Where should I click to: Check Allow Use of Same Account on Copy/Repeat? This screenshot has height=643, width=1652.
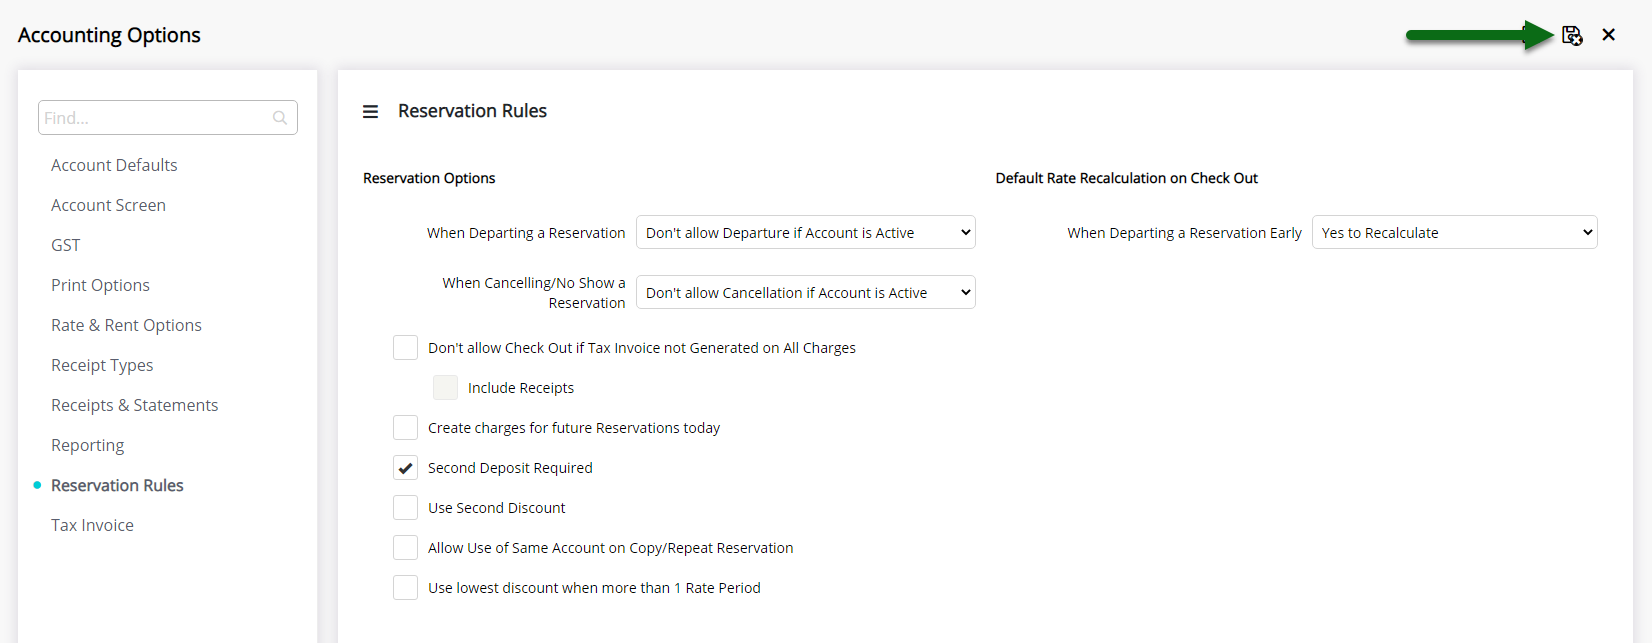[x=405, y=547]
